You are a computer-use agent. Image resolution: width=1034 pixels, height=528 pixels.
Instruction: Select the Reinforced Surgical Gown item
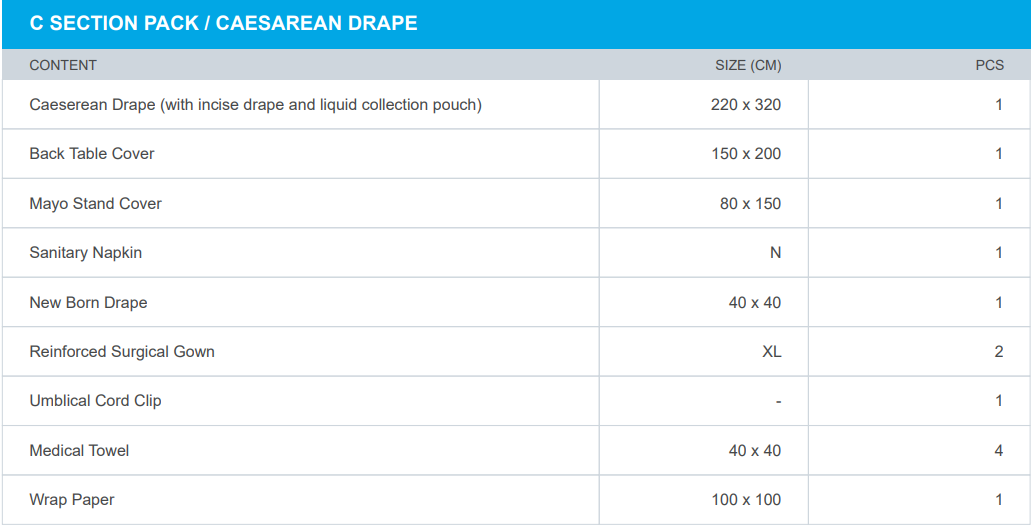(x=122, y=352)
